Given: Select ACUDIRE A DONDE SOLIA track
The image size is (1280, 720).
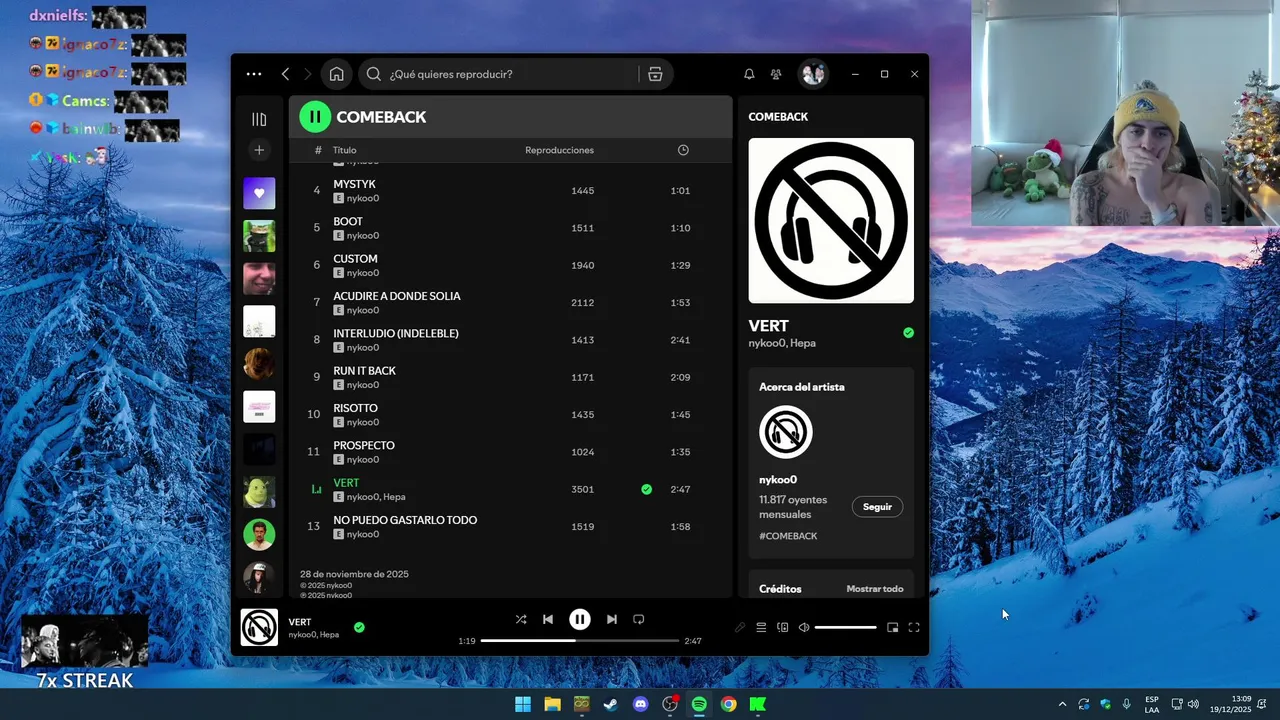Looking at the screenshot, I should 510,302.
